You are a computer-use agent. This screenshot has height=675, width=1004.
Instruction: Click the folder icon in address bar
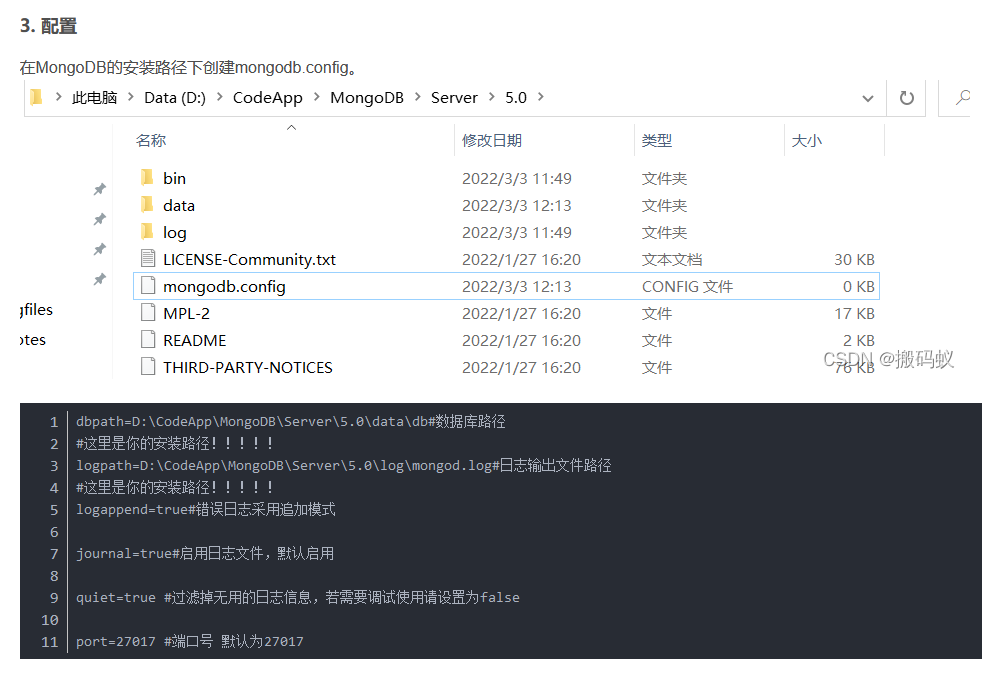pyautogui.click(x=36, y=97)
